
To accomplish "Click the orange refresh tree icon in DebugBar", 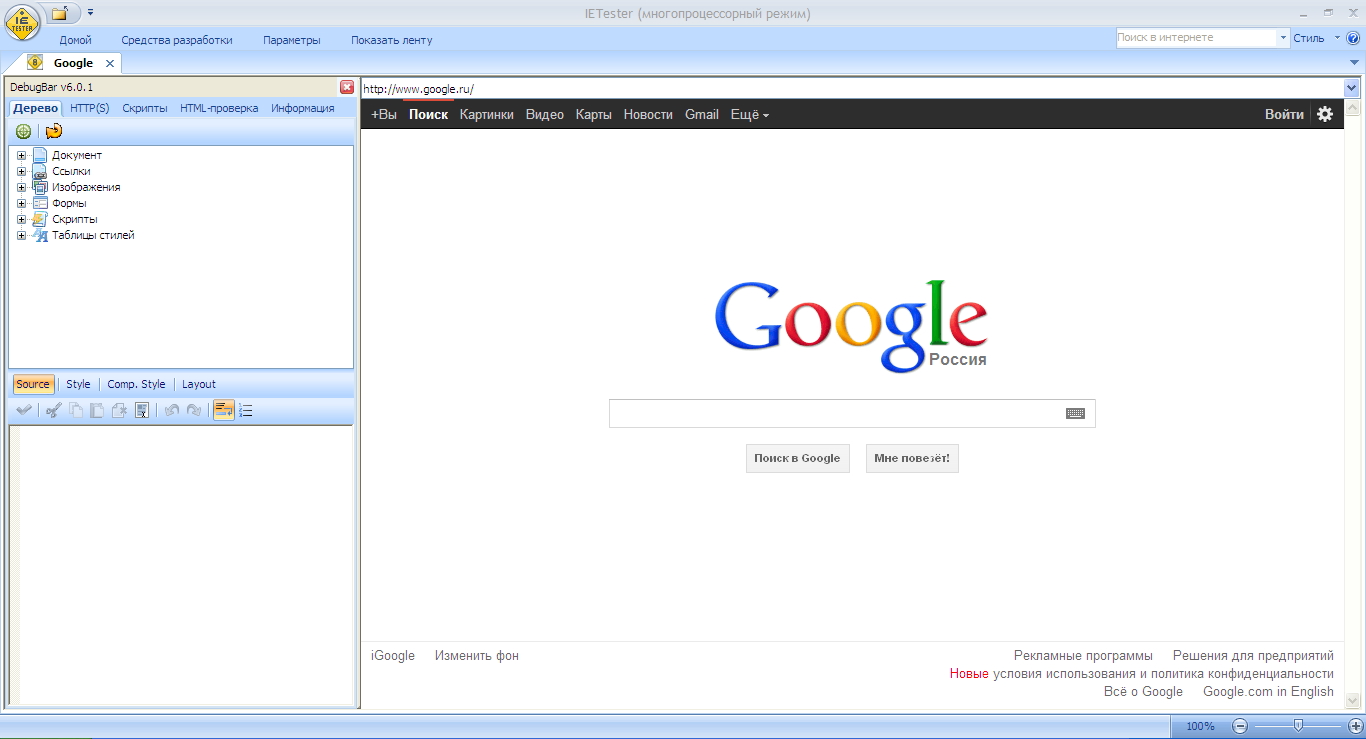I will [x=54, y=131].
